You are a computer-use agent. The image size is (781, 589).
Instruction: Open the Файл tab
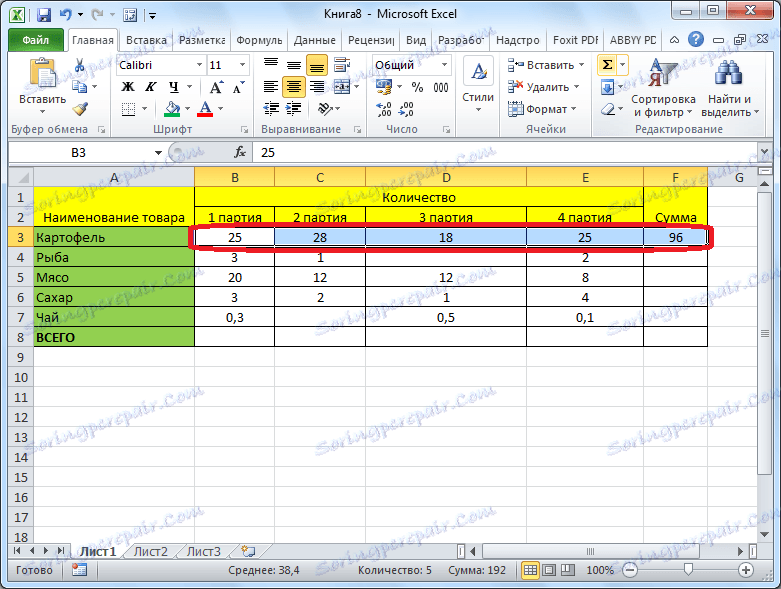tap(36, 40)
